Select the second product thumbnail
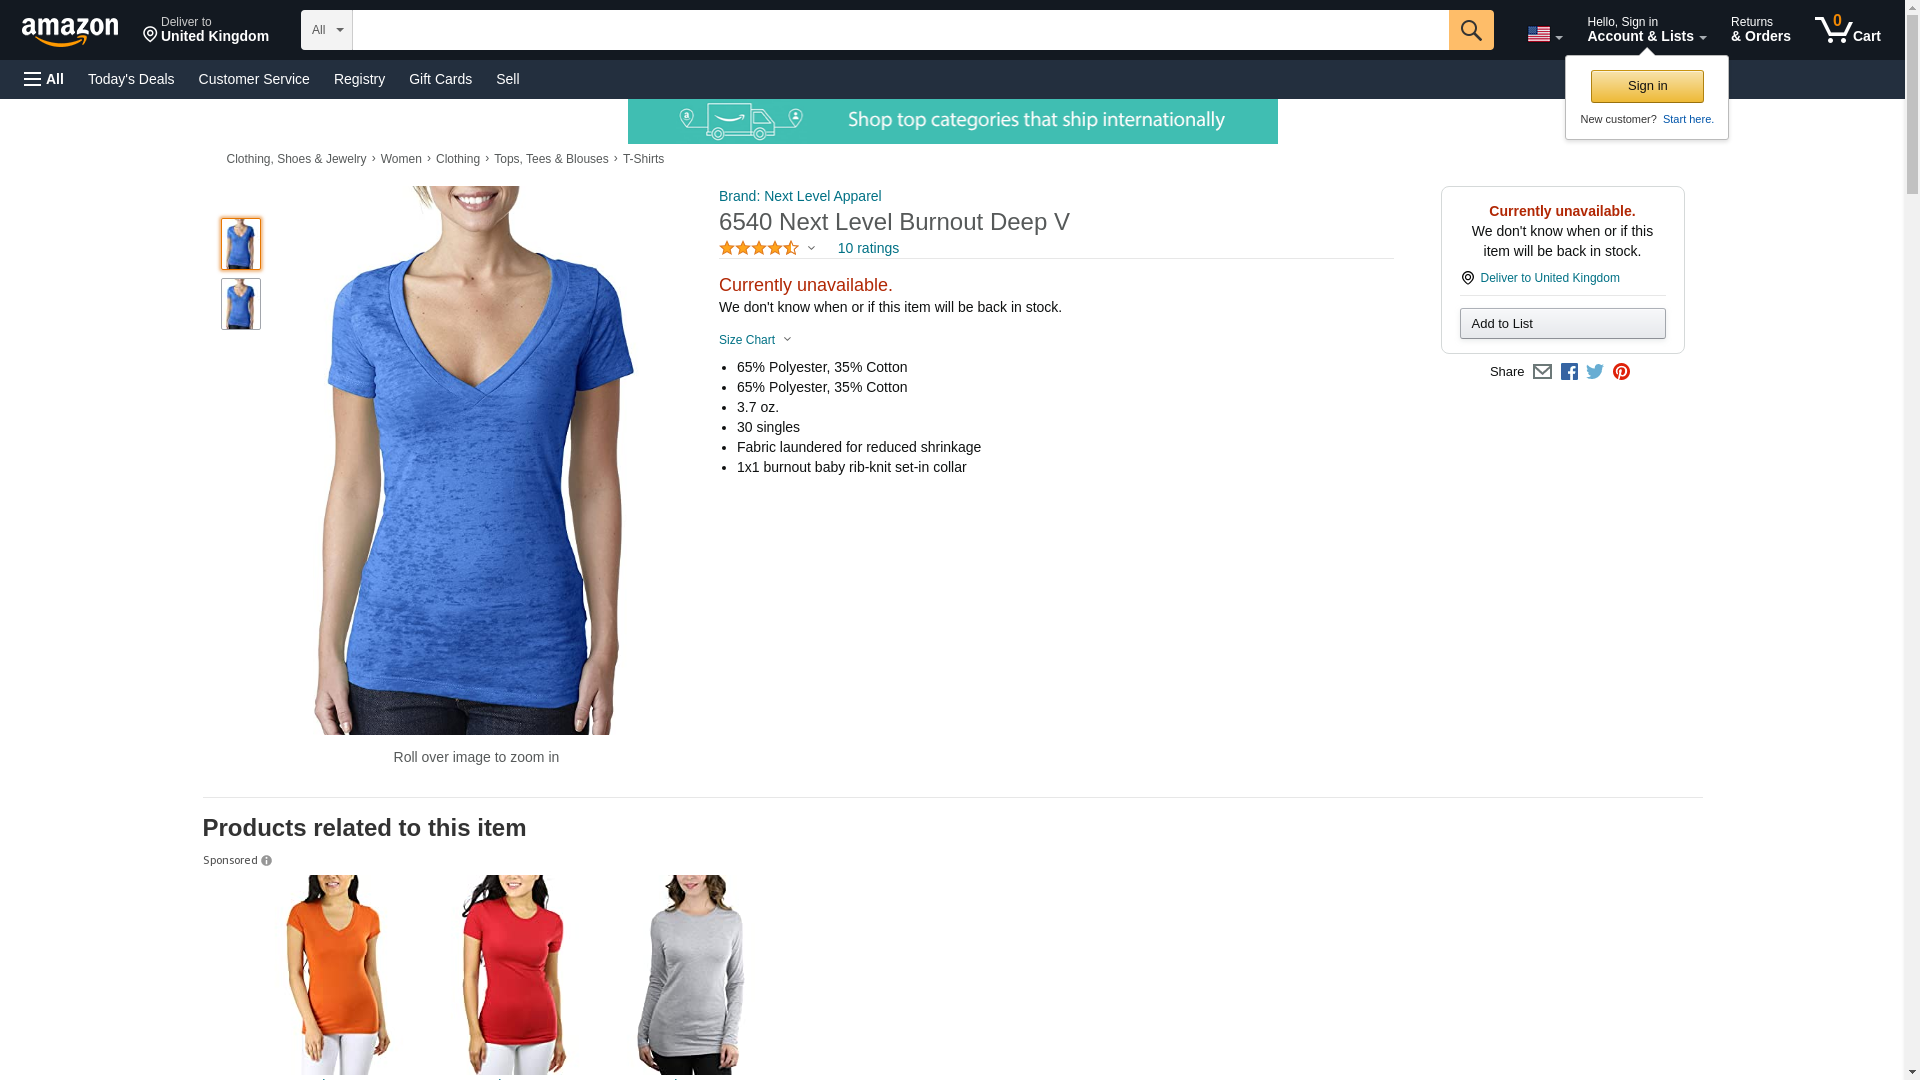 (241, 304)
